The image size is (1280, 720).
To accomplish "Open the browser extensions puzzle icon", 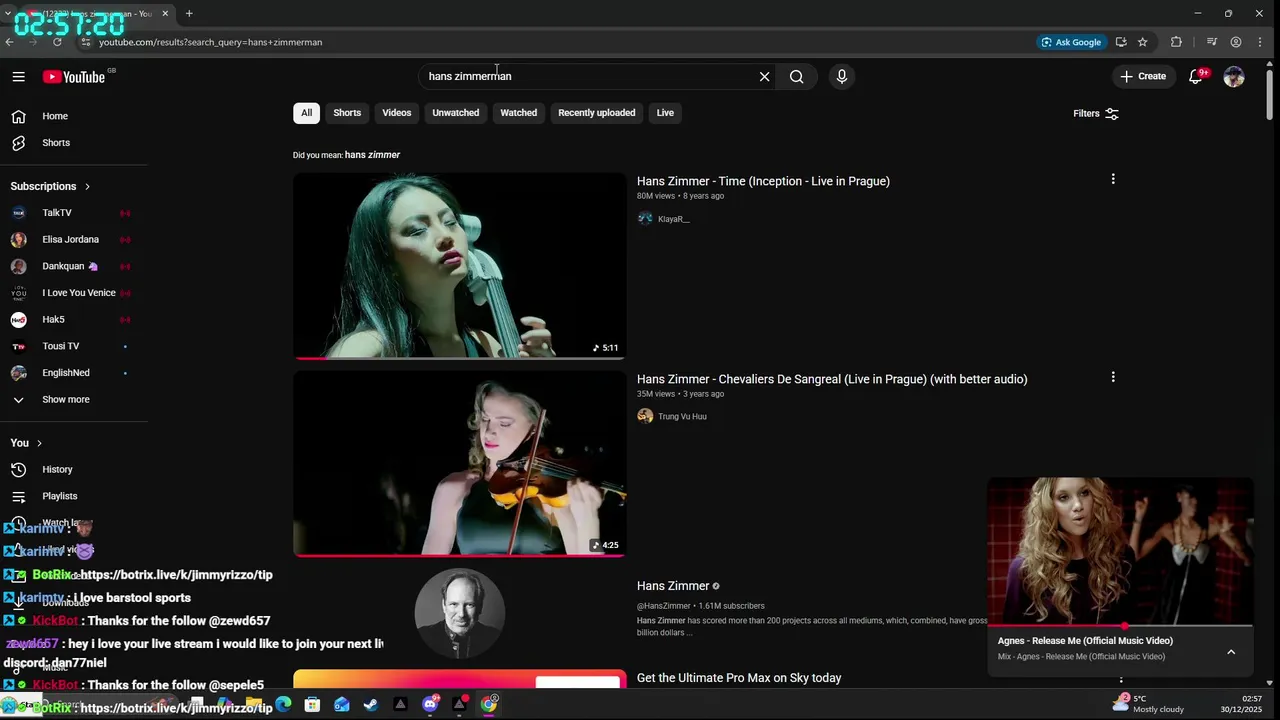I will click(1176, 42).
